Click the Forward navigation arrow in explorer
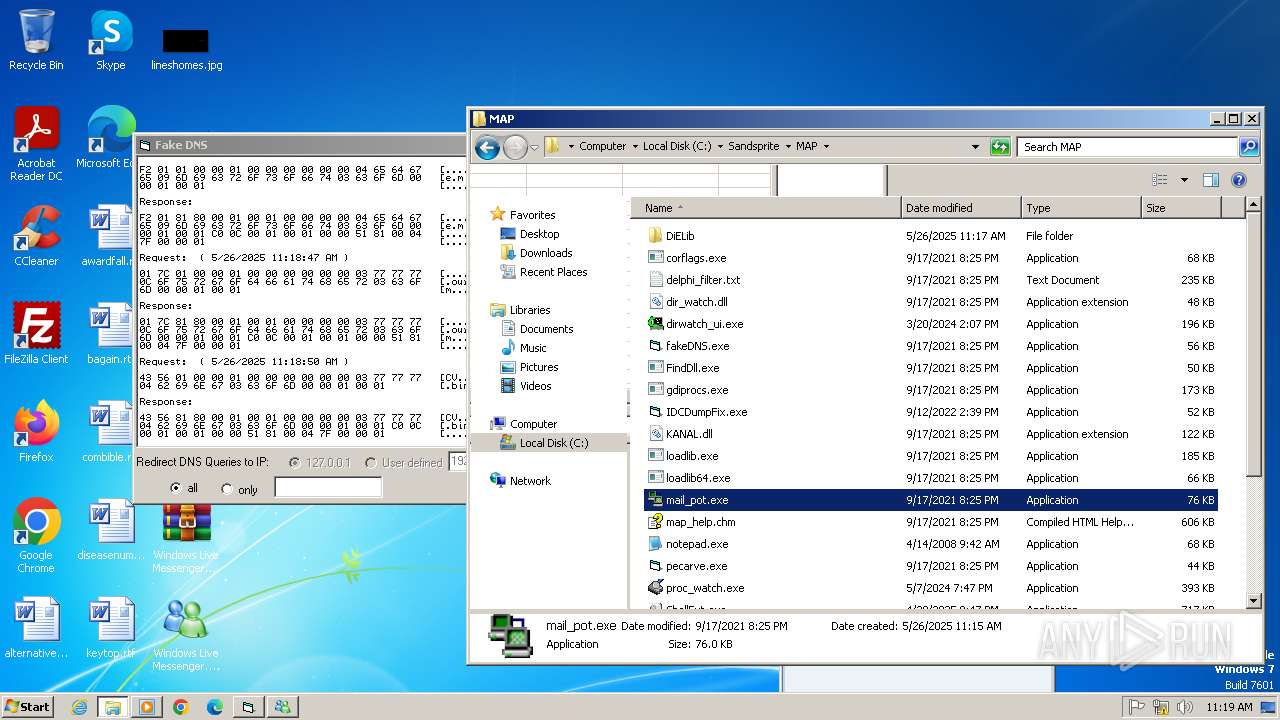1280x720 pixels. point(514,148)
